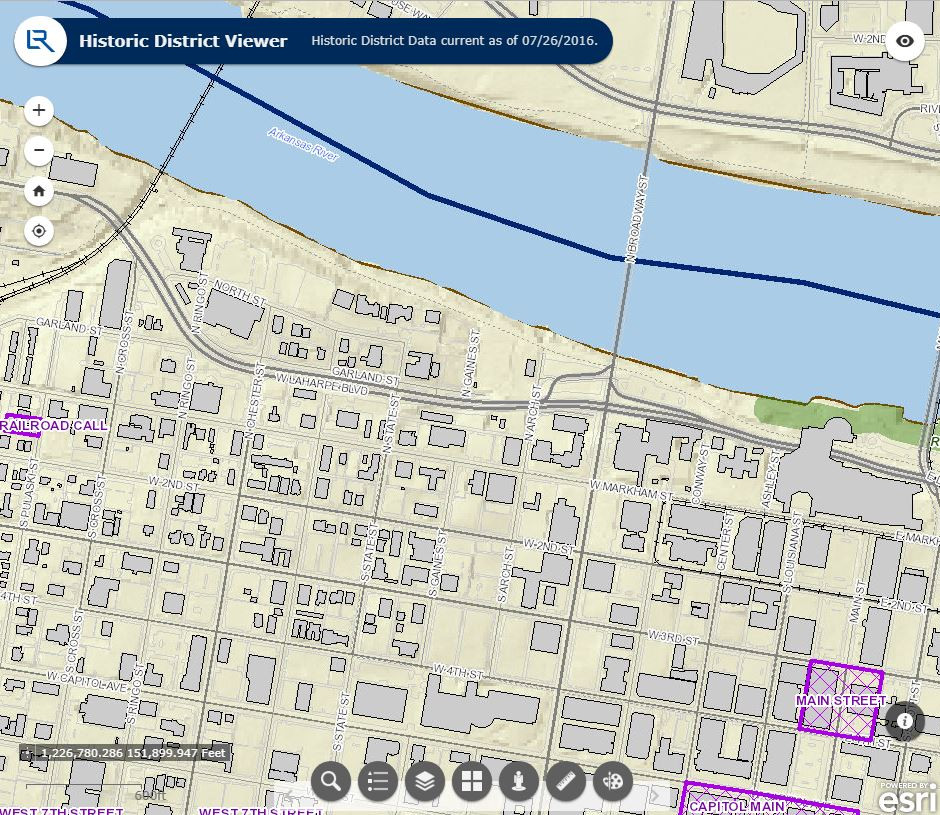This screenshot has width=940, height=815.
Task: Open the map Legend
Action: [378, 781]
